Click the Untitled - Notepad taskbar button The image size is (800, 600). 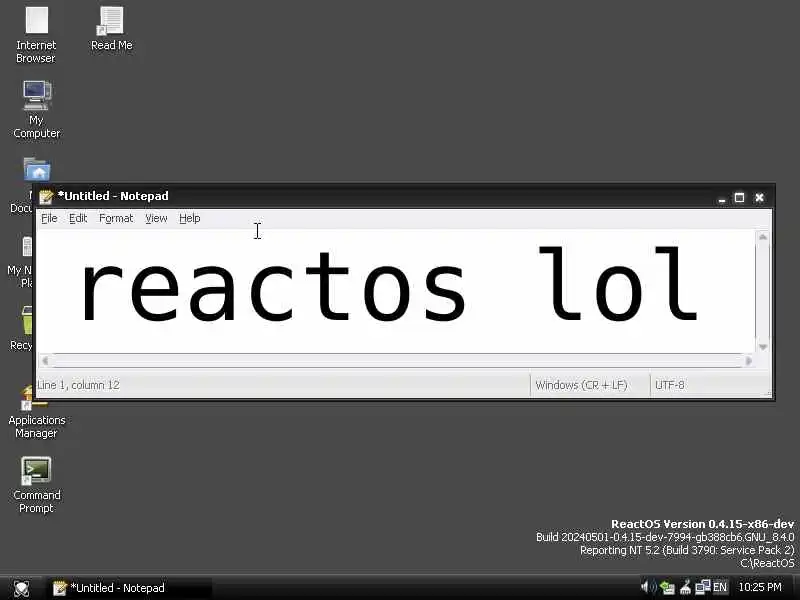point(130,588)
